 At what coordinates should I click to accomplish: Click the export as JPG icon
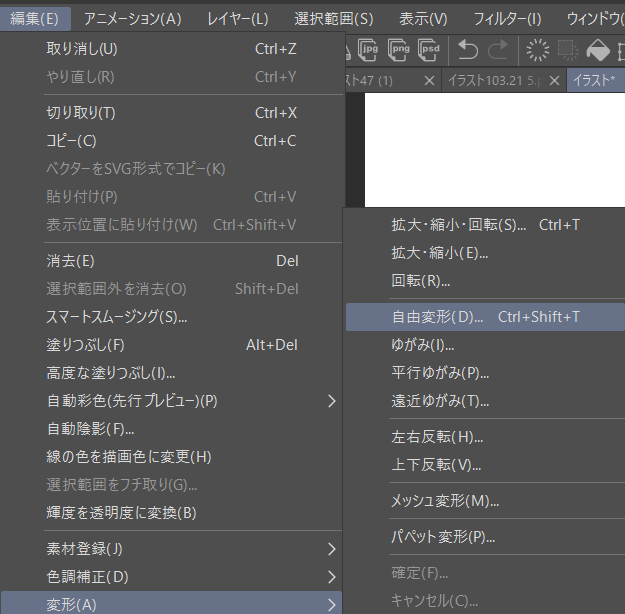369,49
